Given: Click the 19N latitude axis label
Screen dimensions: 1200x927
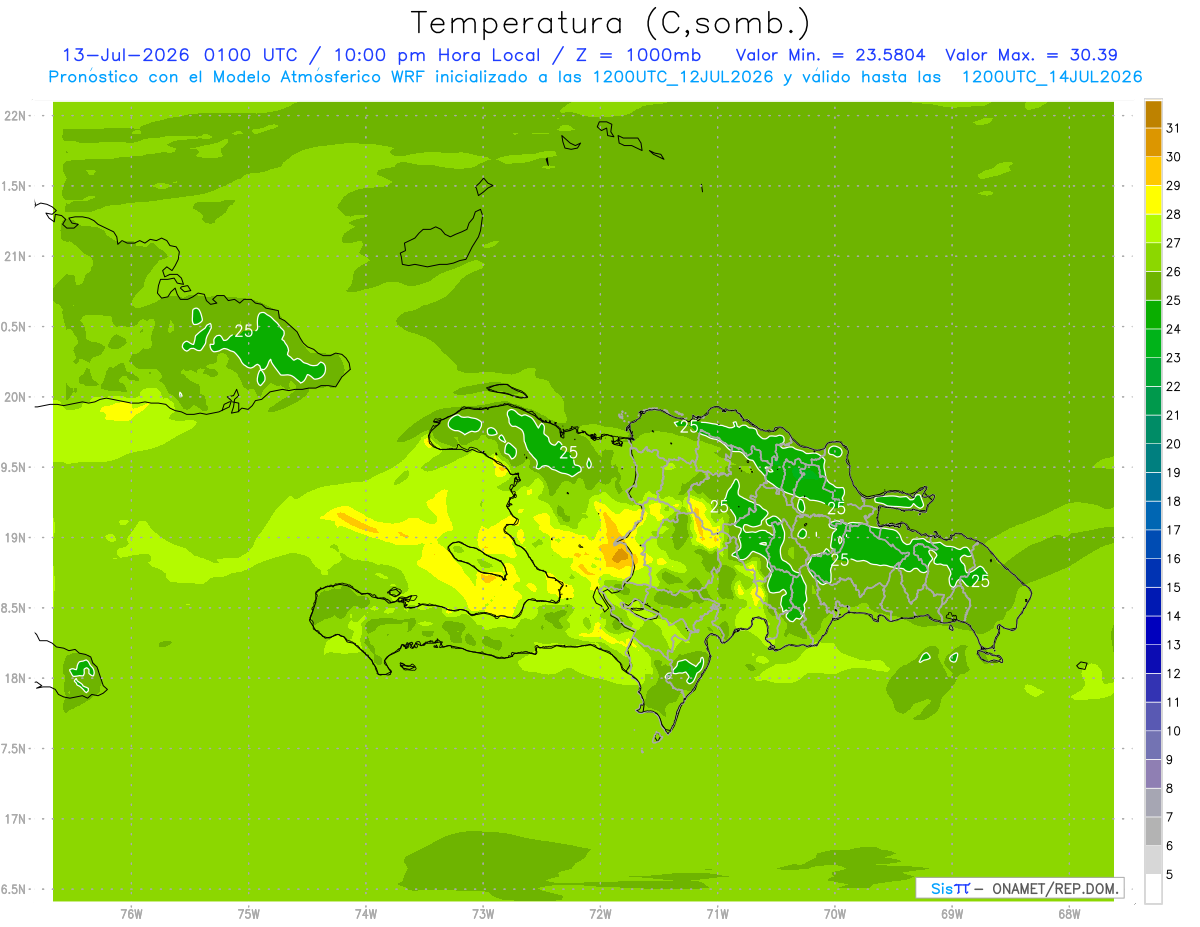Looking at the screenshot, I should [16, 537].
